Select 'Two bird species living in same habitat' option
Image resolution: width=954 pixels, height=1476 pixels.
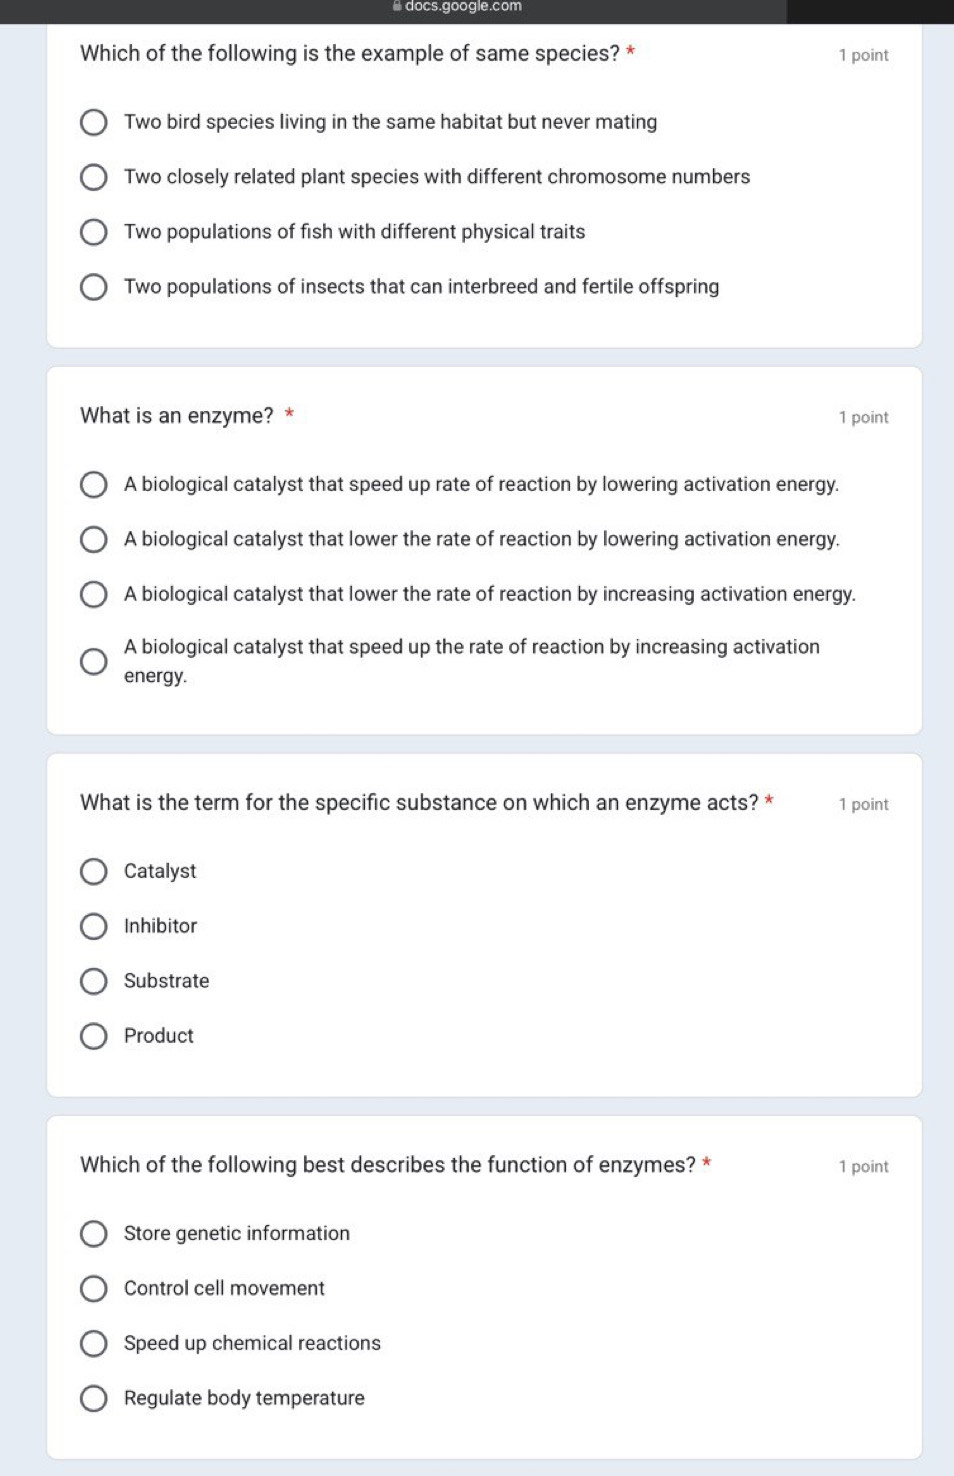(x=93, y=122)
